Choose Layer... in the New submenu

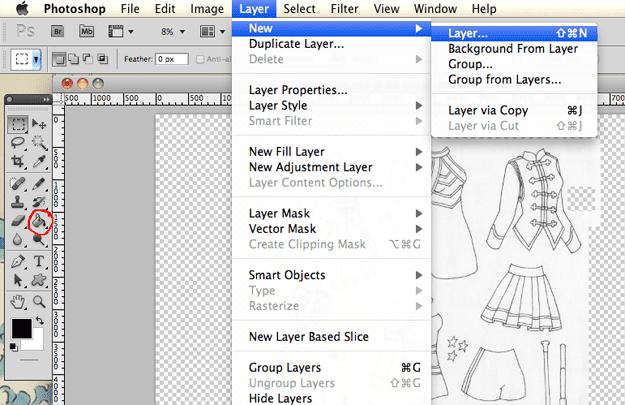[x=514, y=33]
